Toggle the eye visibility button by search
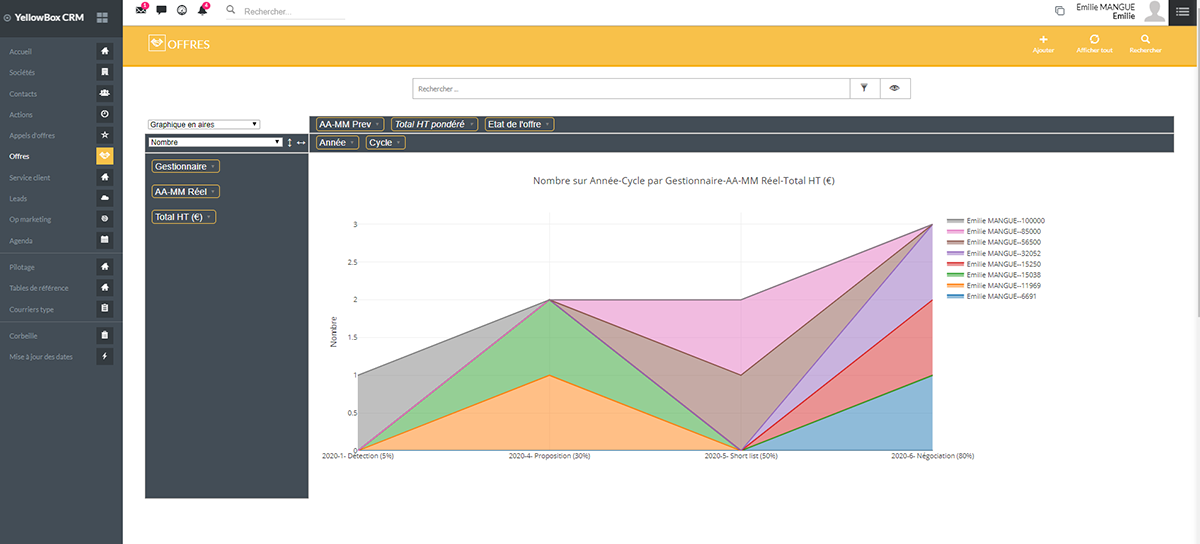This screenshot has height=544, width=1200. tap(895, 89)
